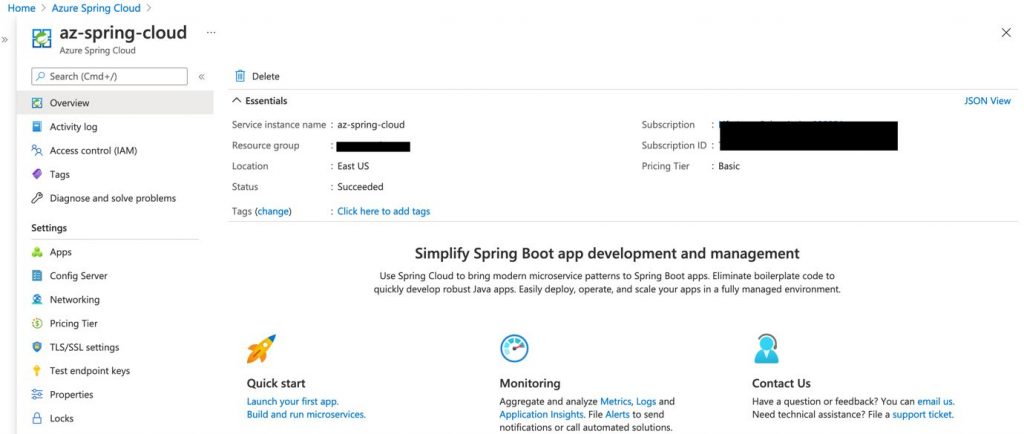Click the Delete trash icon
Screen dimensions: 1024x434
[240, 76]
